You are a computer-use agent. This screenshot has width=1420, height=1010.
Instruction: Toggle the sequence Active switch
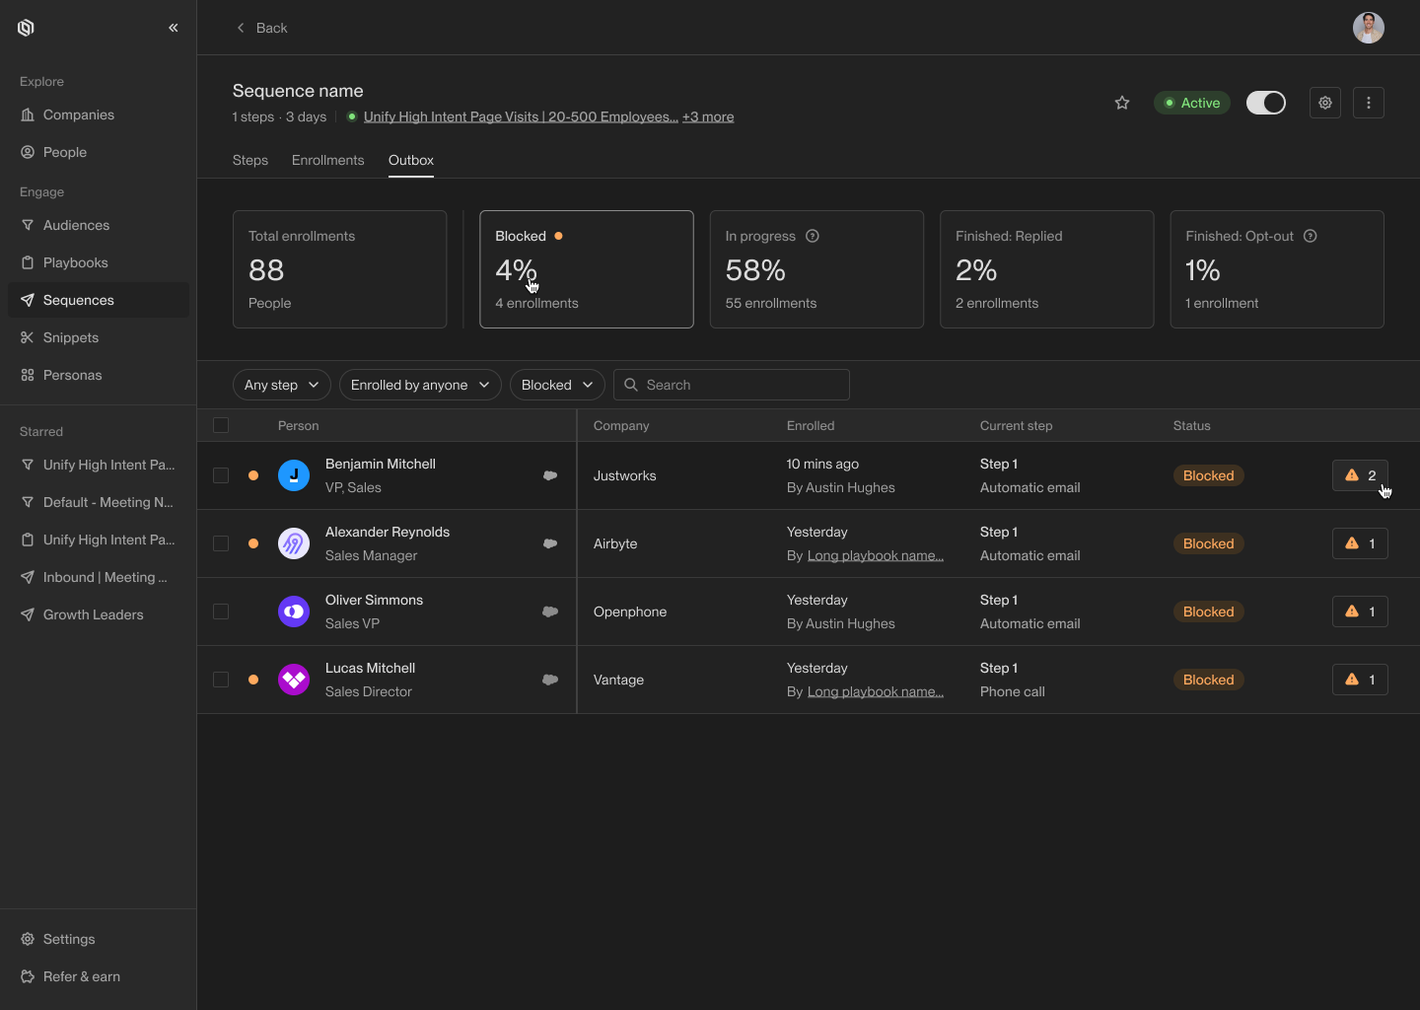1265,103
